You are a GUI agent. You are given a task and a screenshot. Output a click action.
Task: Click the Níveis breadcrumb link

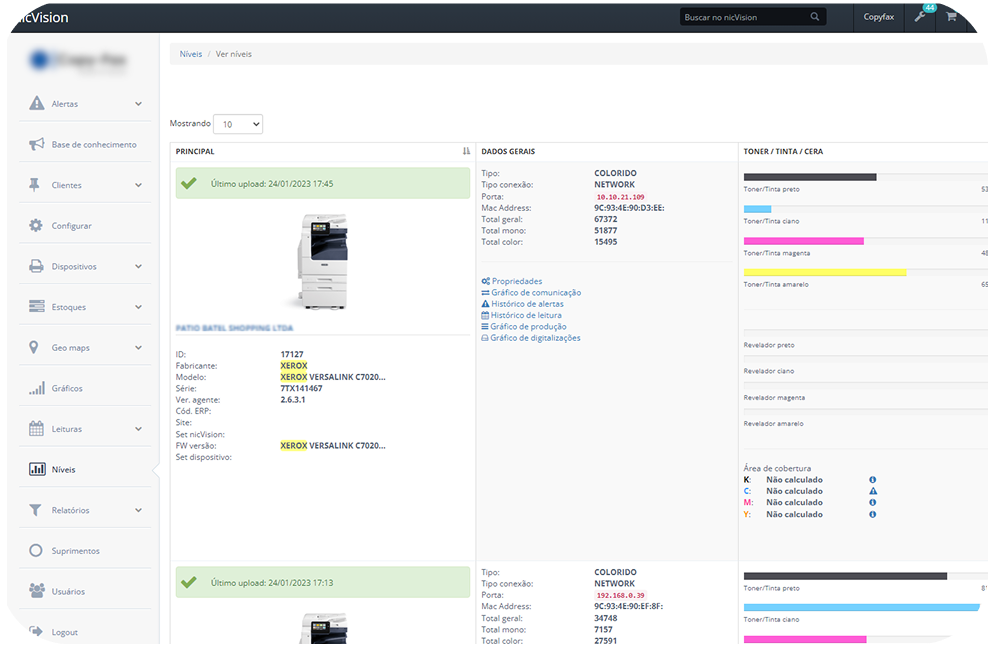coord(190,54)
